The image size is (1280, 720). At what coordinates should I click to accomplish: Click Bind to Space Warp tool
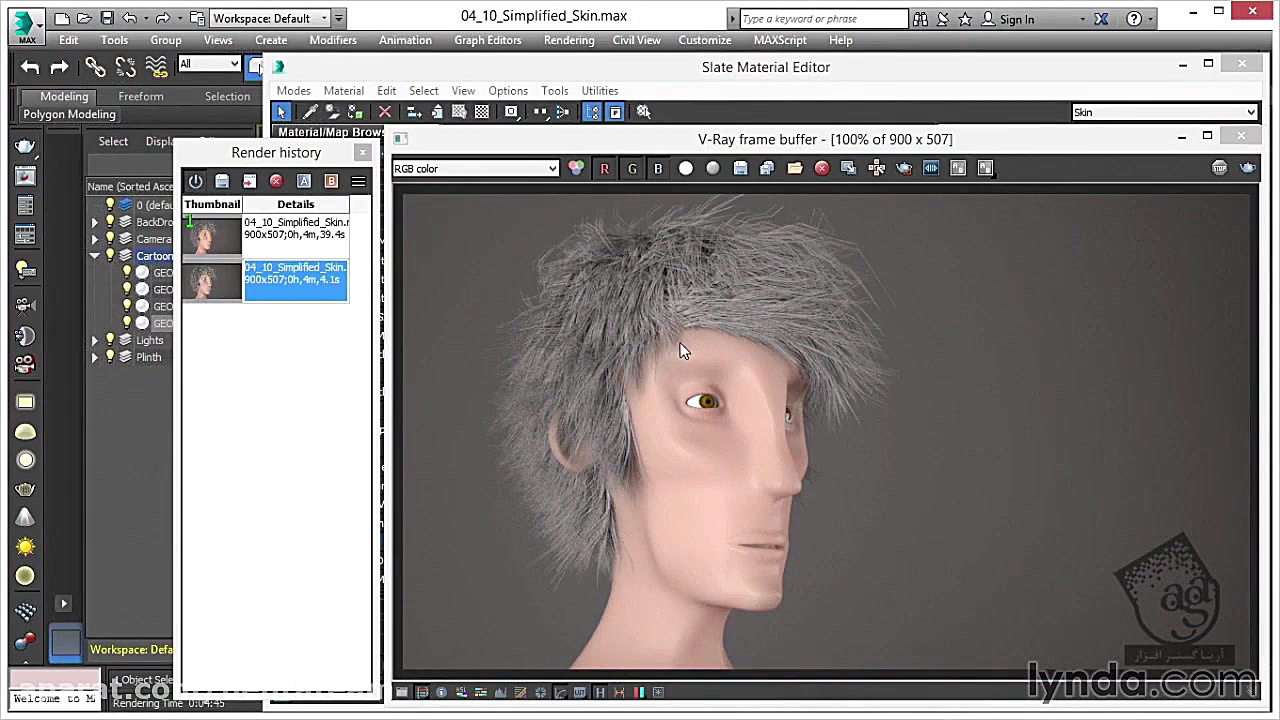pyautogui.click(x=156, y=67)
